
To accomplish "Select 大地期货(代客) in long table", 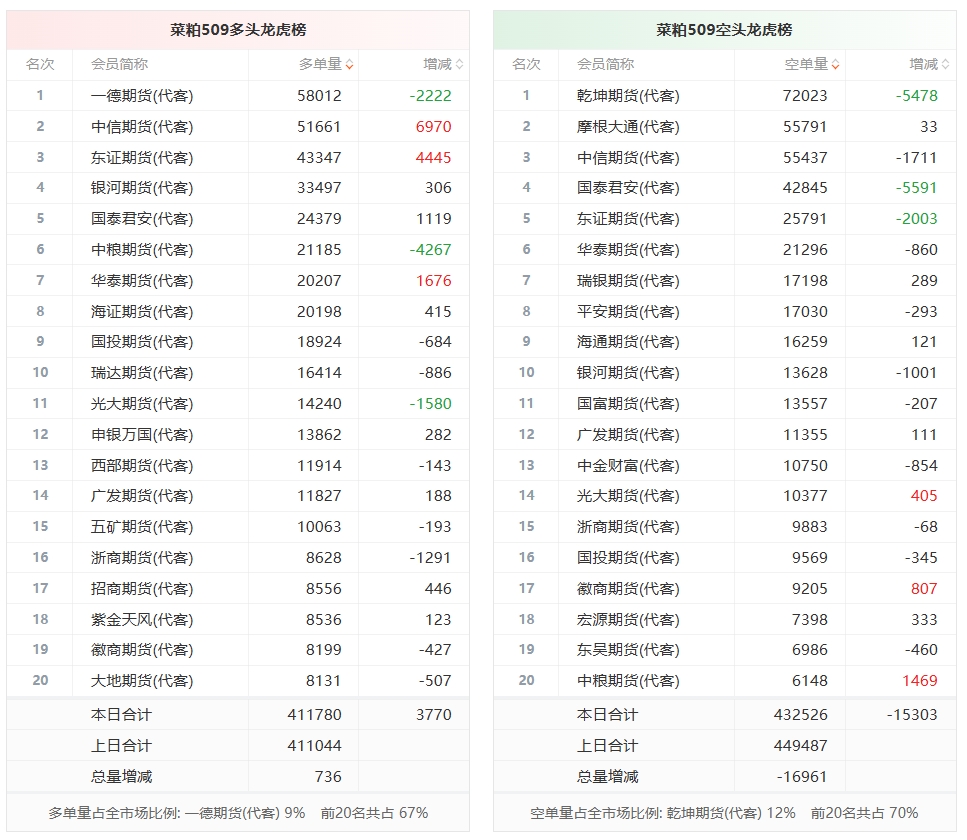I will click(x=142, y=680).
